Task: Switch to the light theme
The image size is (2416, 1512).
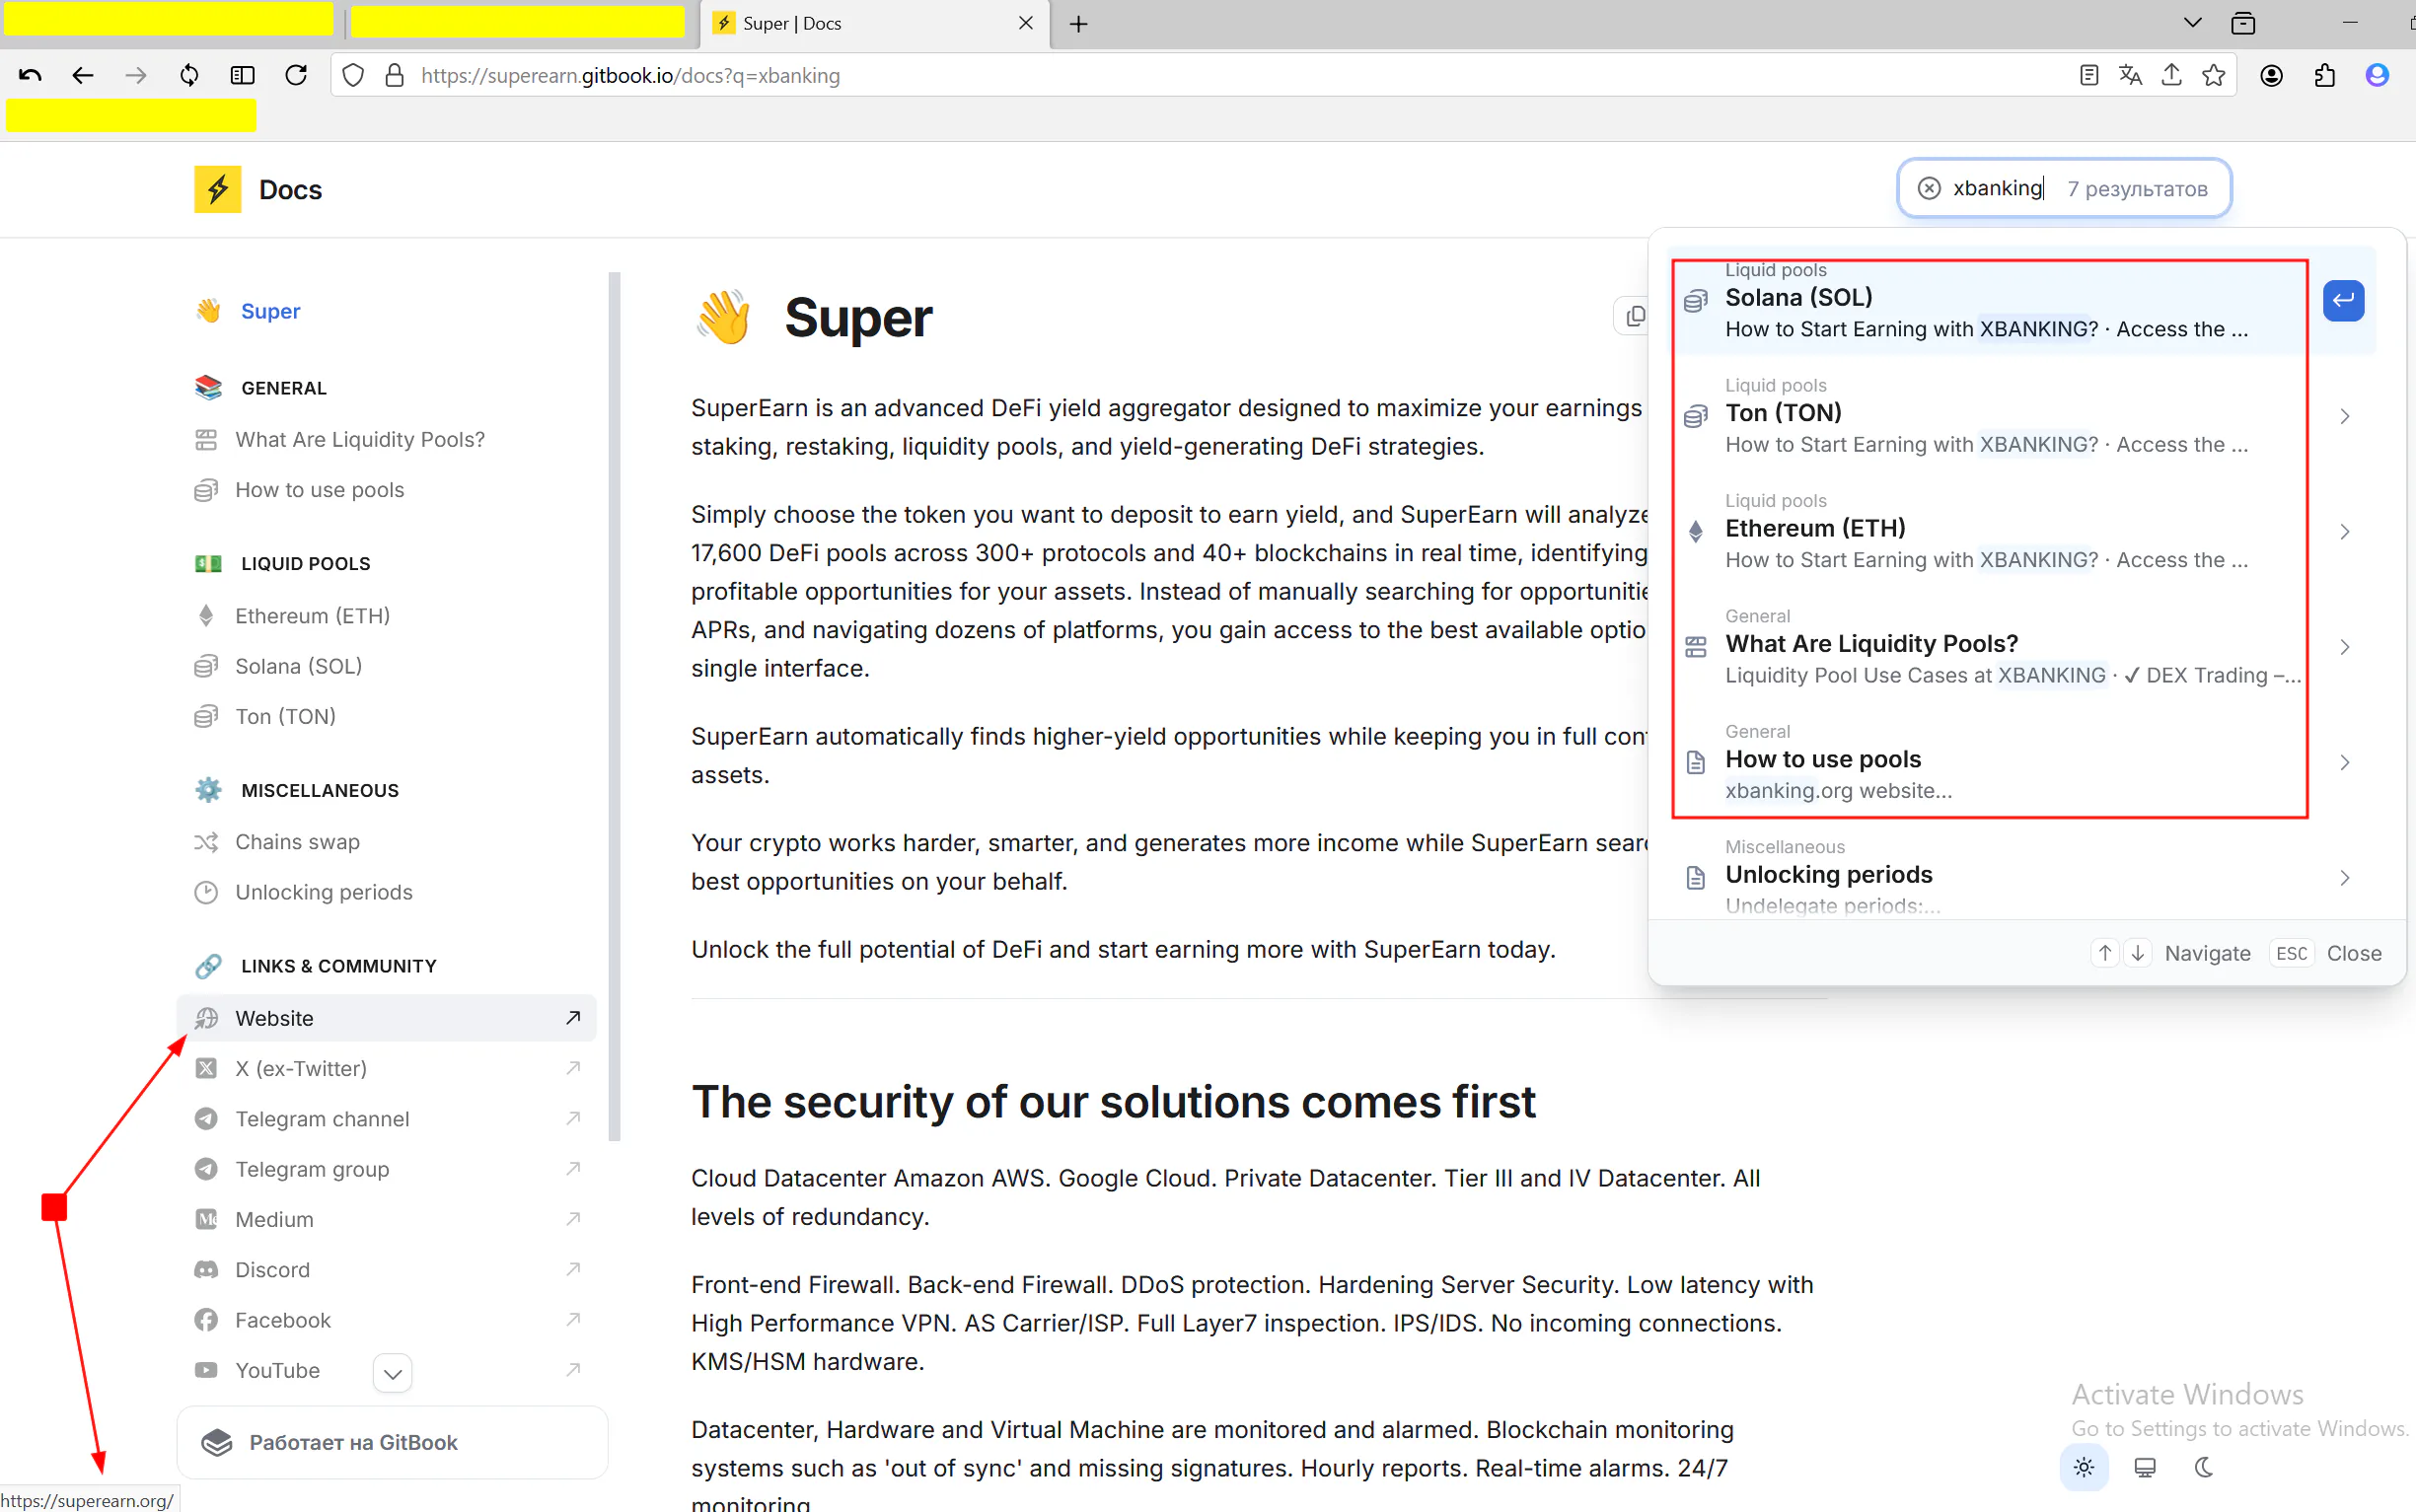Action: (x=2084, y=1467)
